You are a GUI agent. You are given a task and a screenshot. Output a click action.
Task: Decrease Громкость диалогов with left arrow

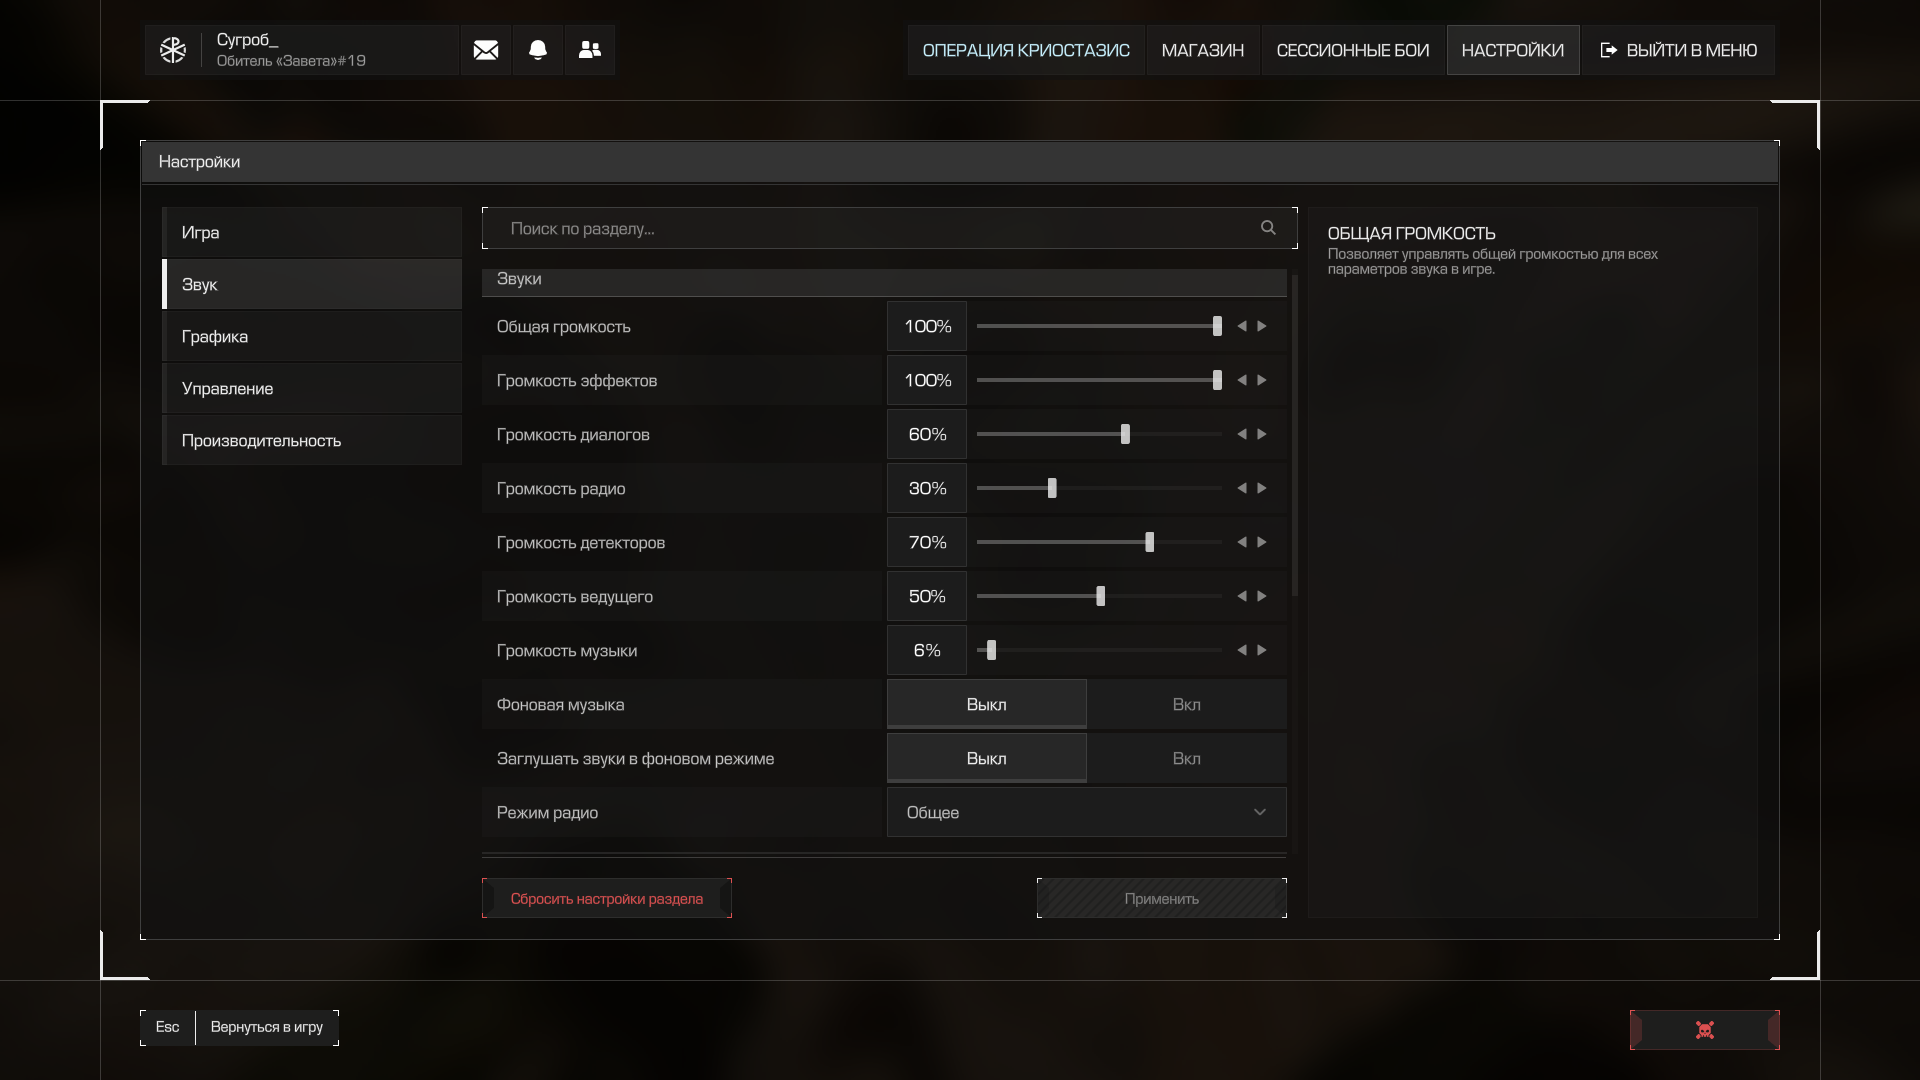(1242, 434)
